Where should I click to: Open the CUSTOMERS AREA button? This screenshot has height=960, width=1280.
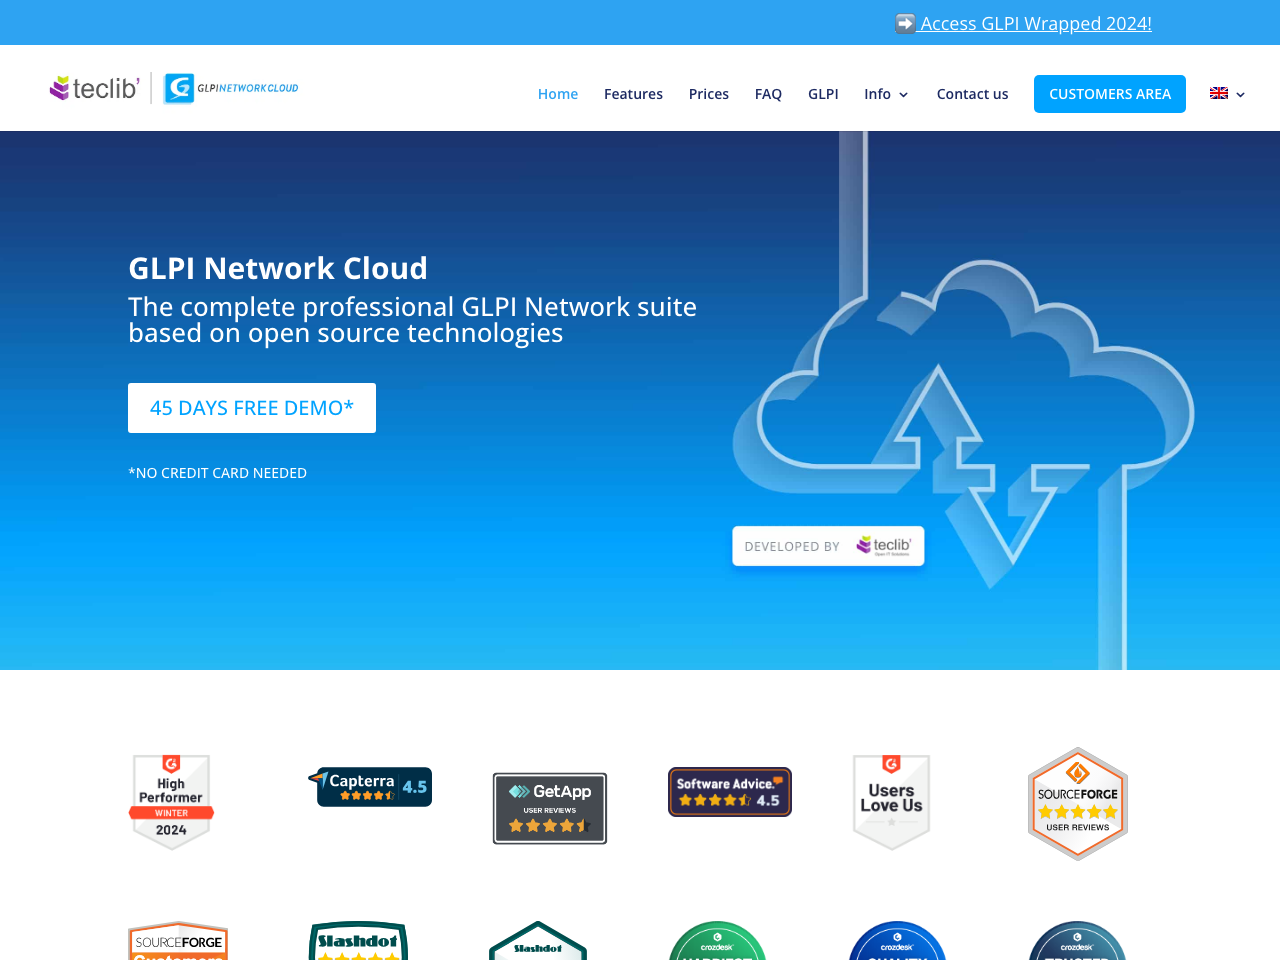point(1110,92)
